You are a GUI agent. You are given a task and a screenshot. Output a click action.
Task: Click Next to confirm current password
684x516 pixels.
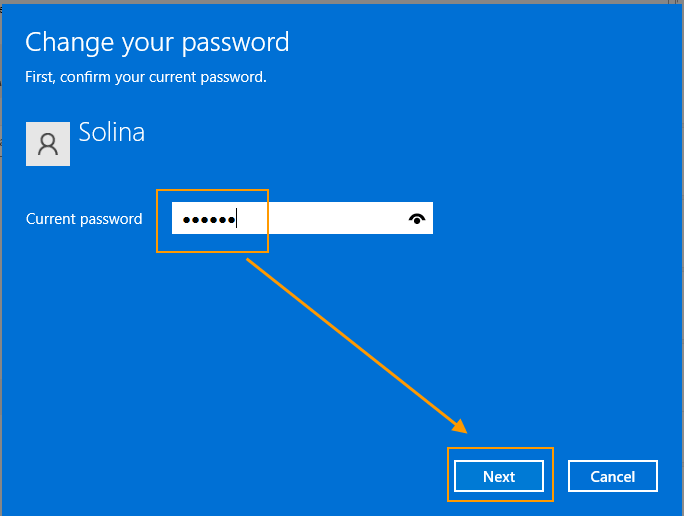499,476
